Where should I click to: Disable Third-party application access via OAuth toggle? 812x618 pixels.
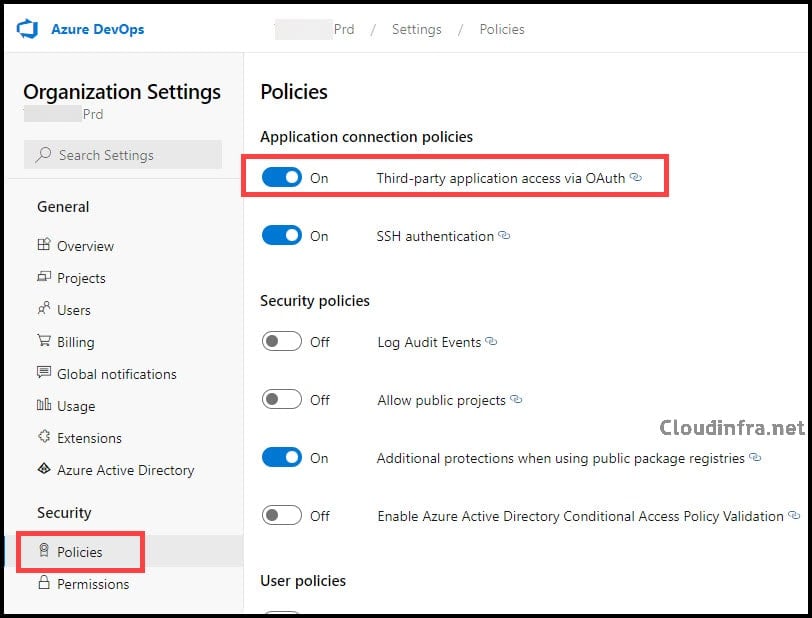coord(282,177)
